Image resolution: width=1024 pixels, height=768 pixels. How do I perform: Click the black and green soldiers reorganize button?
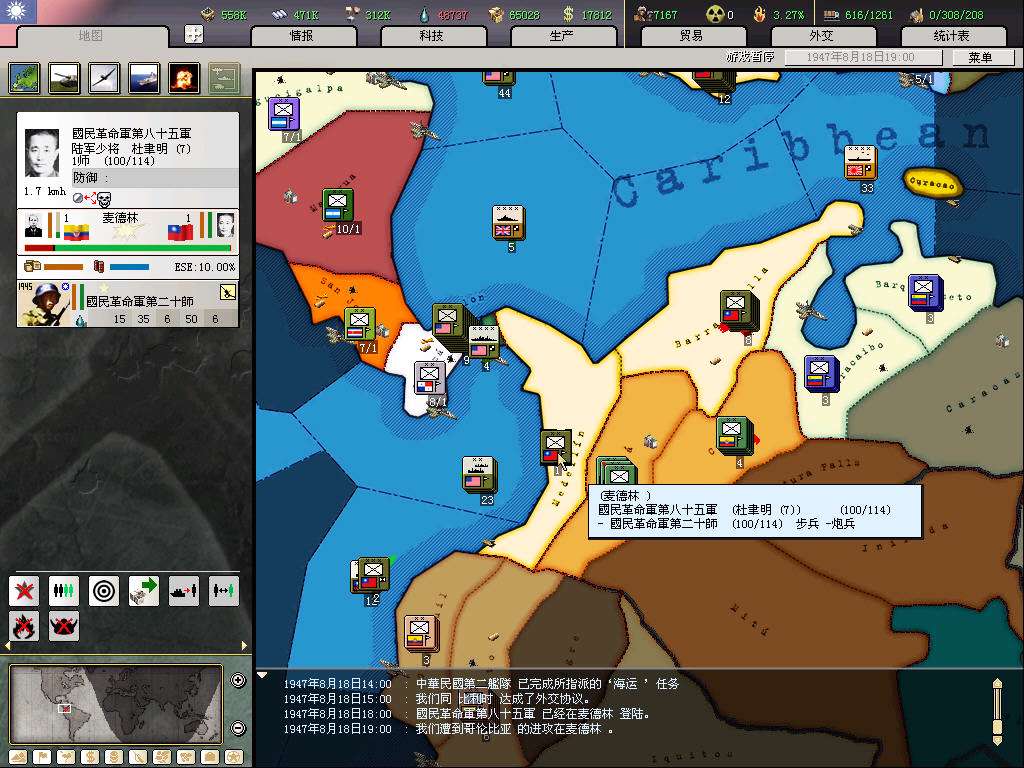coord(64,591)
